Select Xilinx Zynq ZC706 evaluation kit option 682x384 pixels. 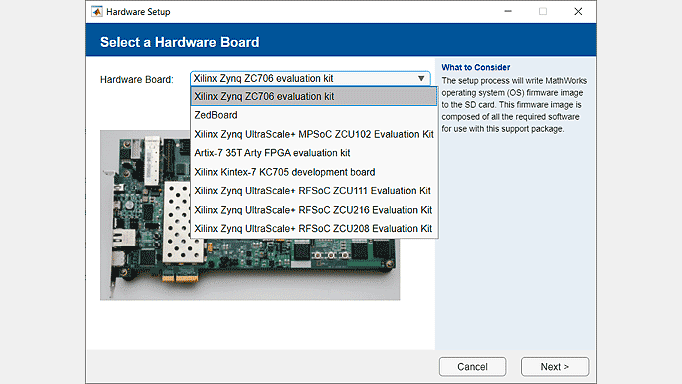coord(314,96)
